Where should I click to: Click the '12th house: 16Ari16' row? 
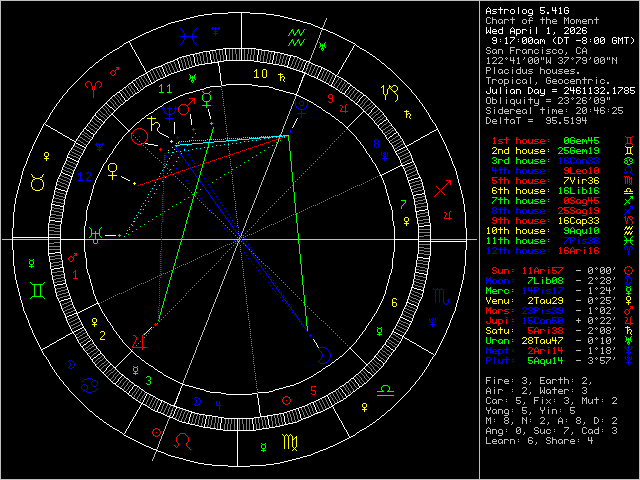(542, 251)
